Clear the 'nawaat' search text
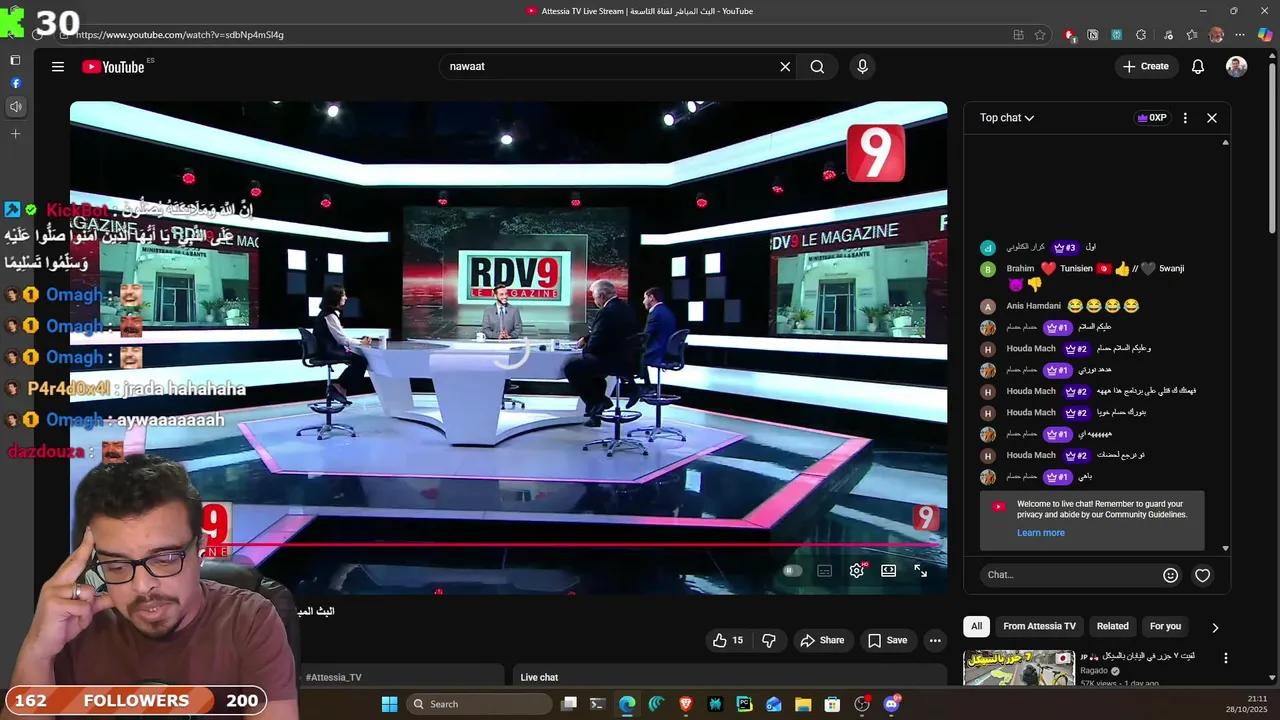This screenshot has width=1280, height=720. tap(785, 67)
